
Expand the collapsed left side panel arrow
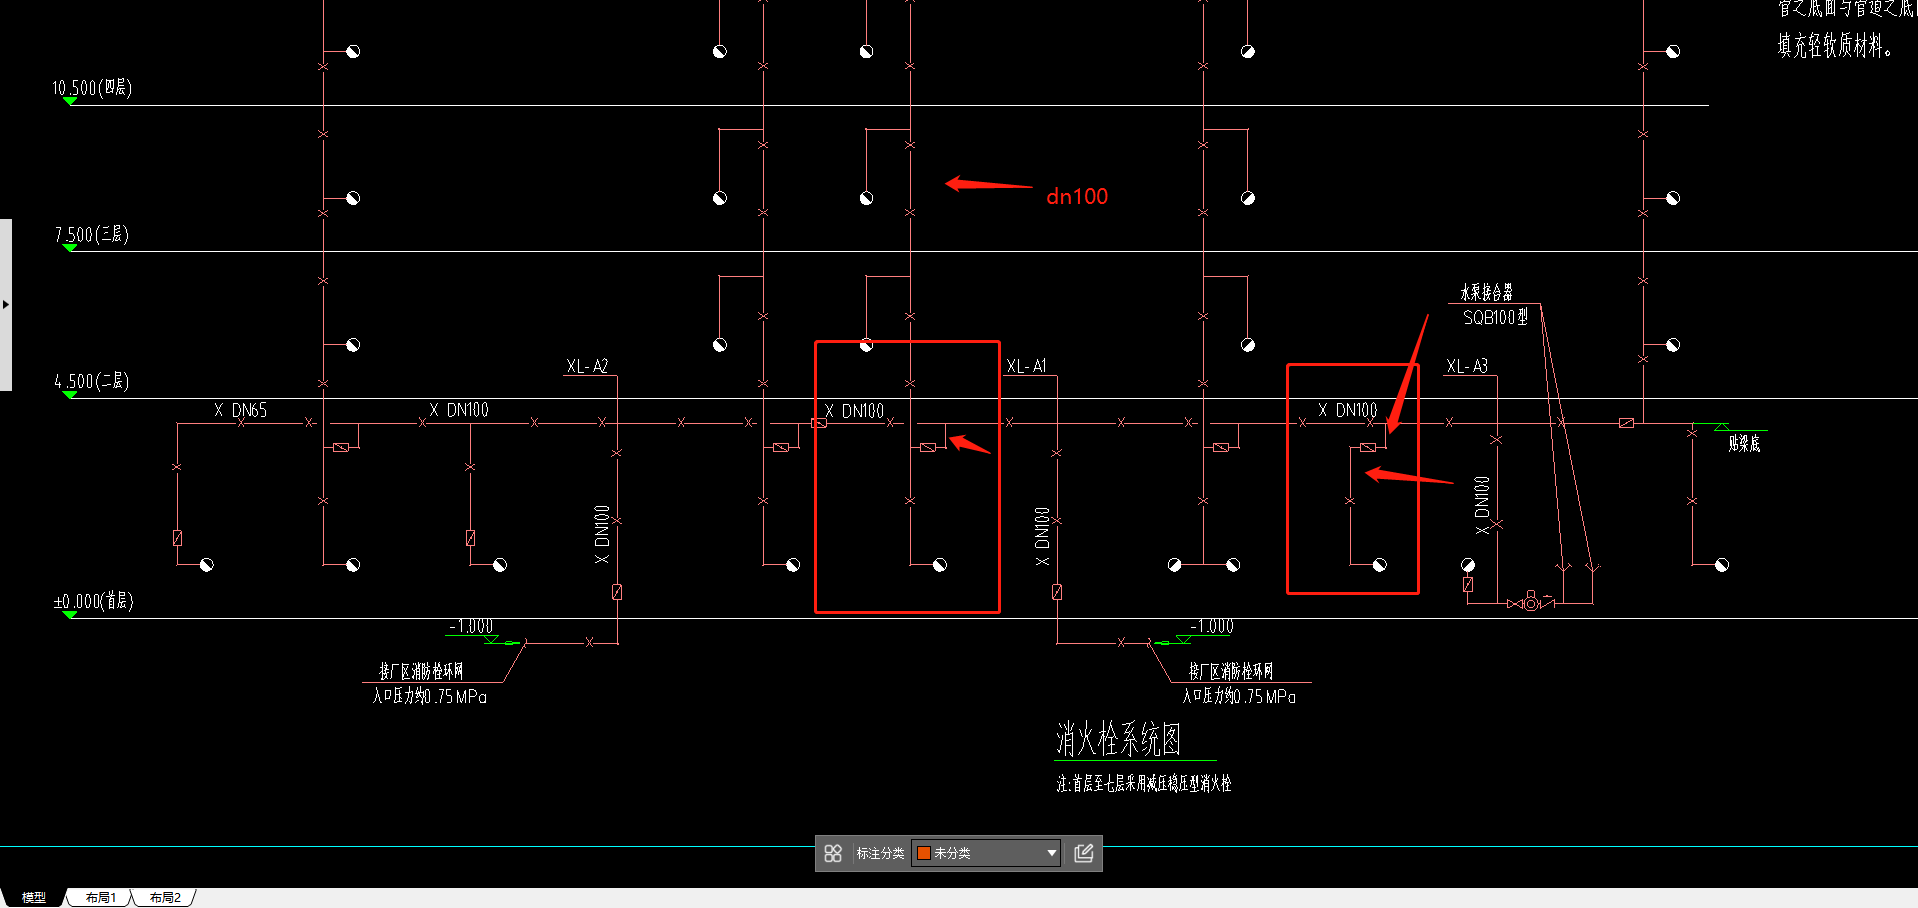point(6,304)
